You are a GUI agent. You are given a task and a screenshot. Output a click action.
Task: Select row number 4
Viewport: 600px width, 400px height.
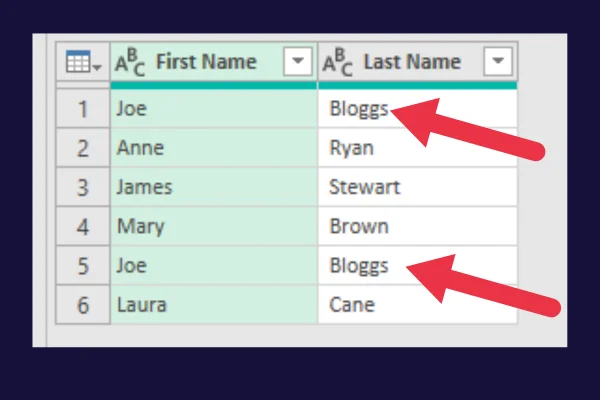pyautogui.click(x=83, y=226)
